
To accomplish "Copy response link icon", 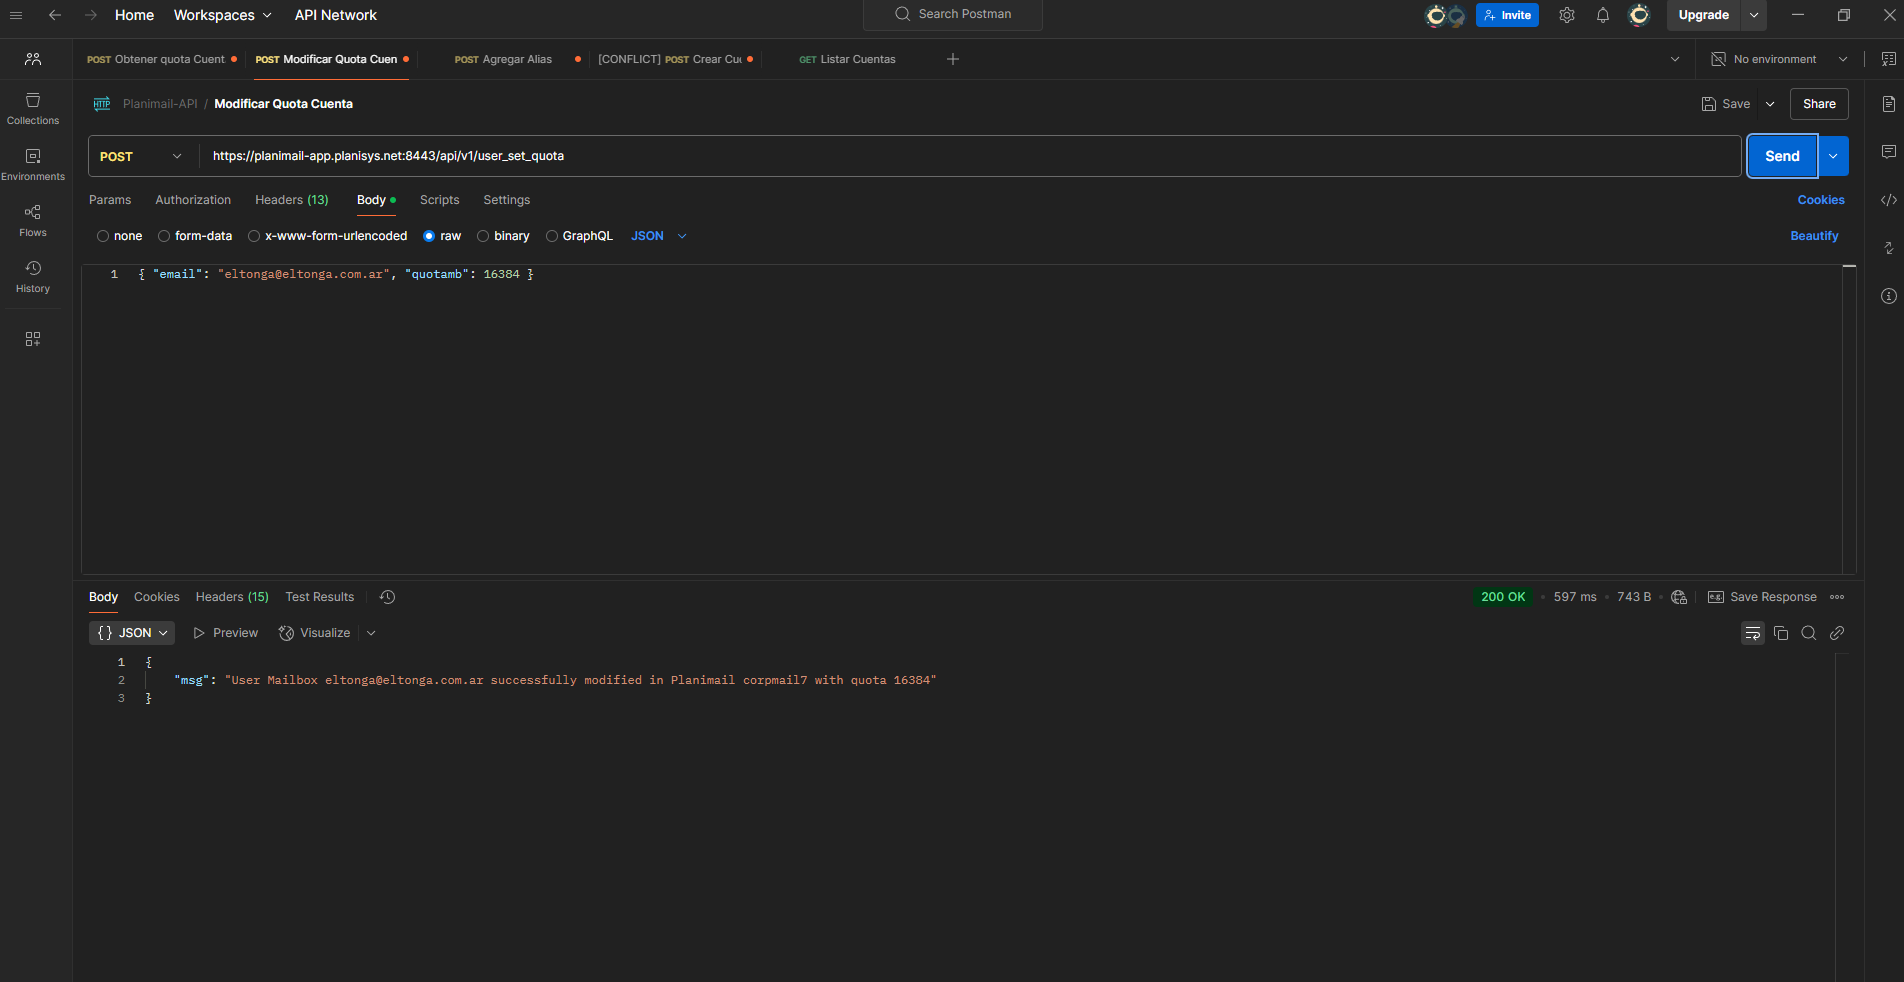I will point(1837,633).
